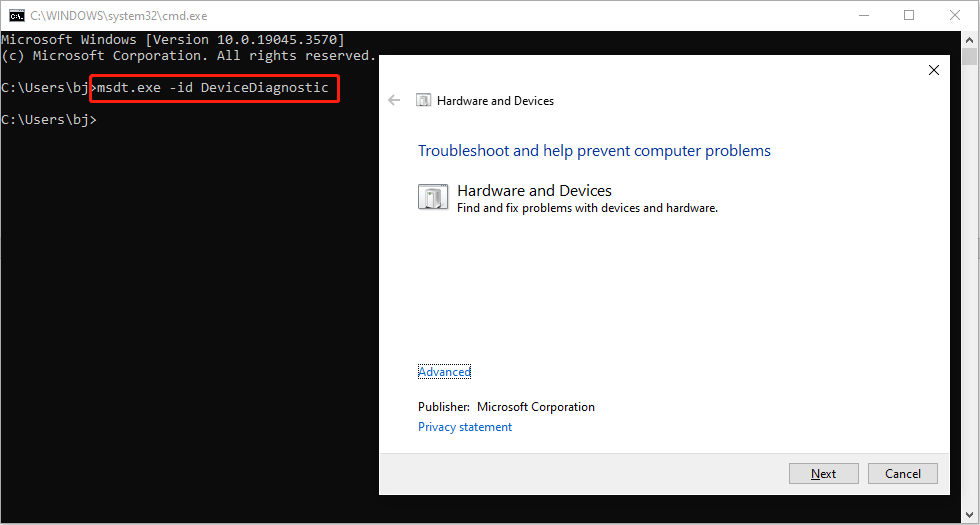This screenshot has height=525, width=980.
Task: Click the small Hardware and Devices header icon
Action: [424, 101]
